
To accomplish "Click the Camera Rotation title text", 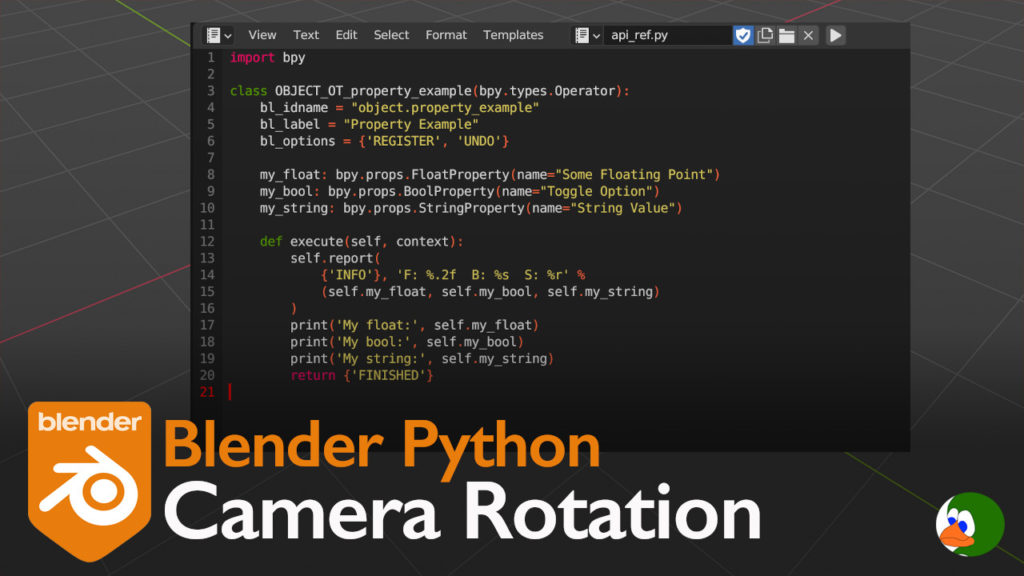I will [x=462, y=515].
